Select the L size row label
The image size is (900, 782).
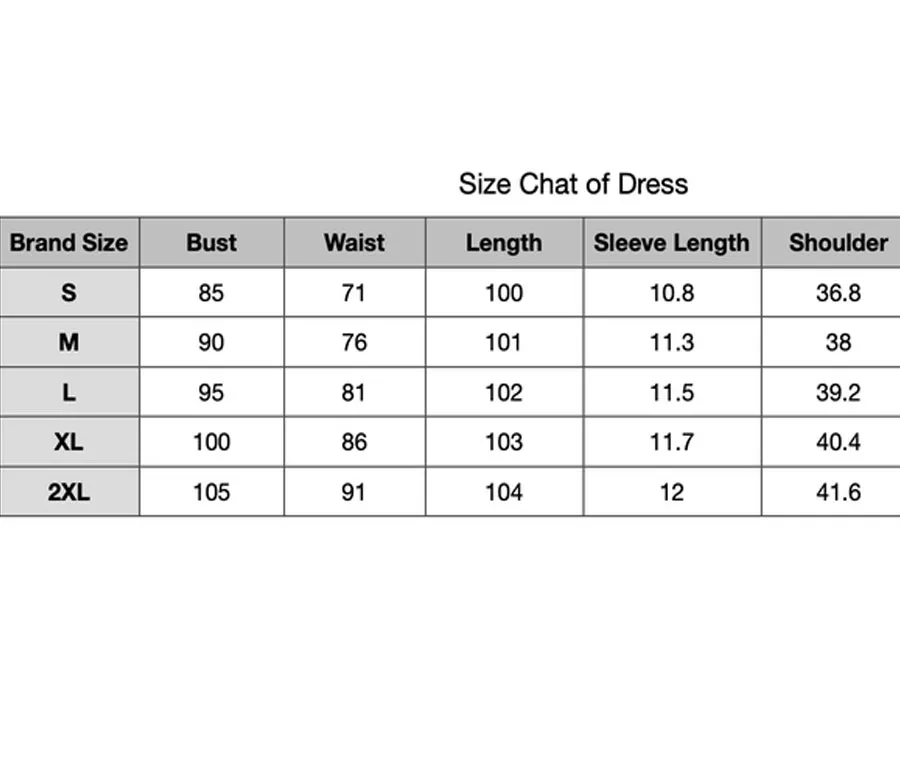point(69,392)
